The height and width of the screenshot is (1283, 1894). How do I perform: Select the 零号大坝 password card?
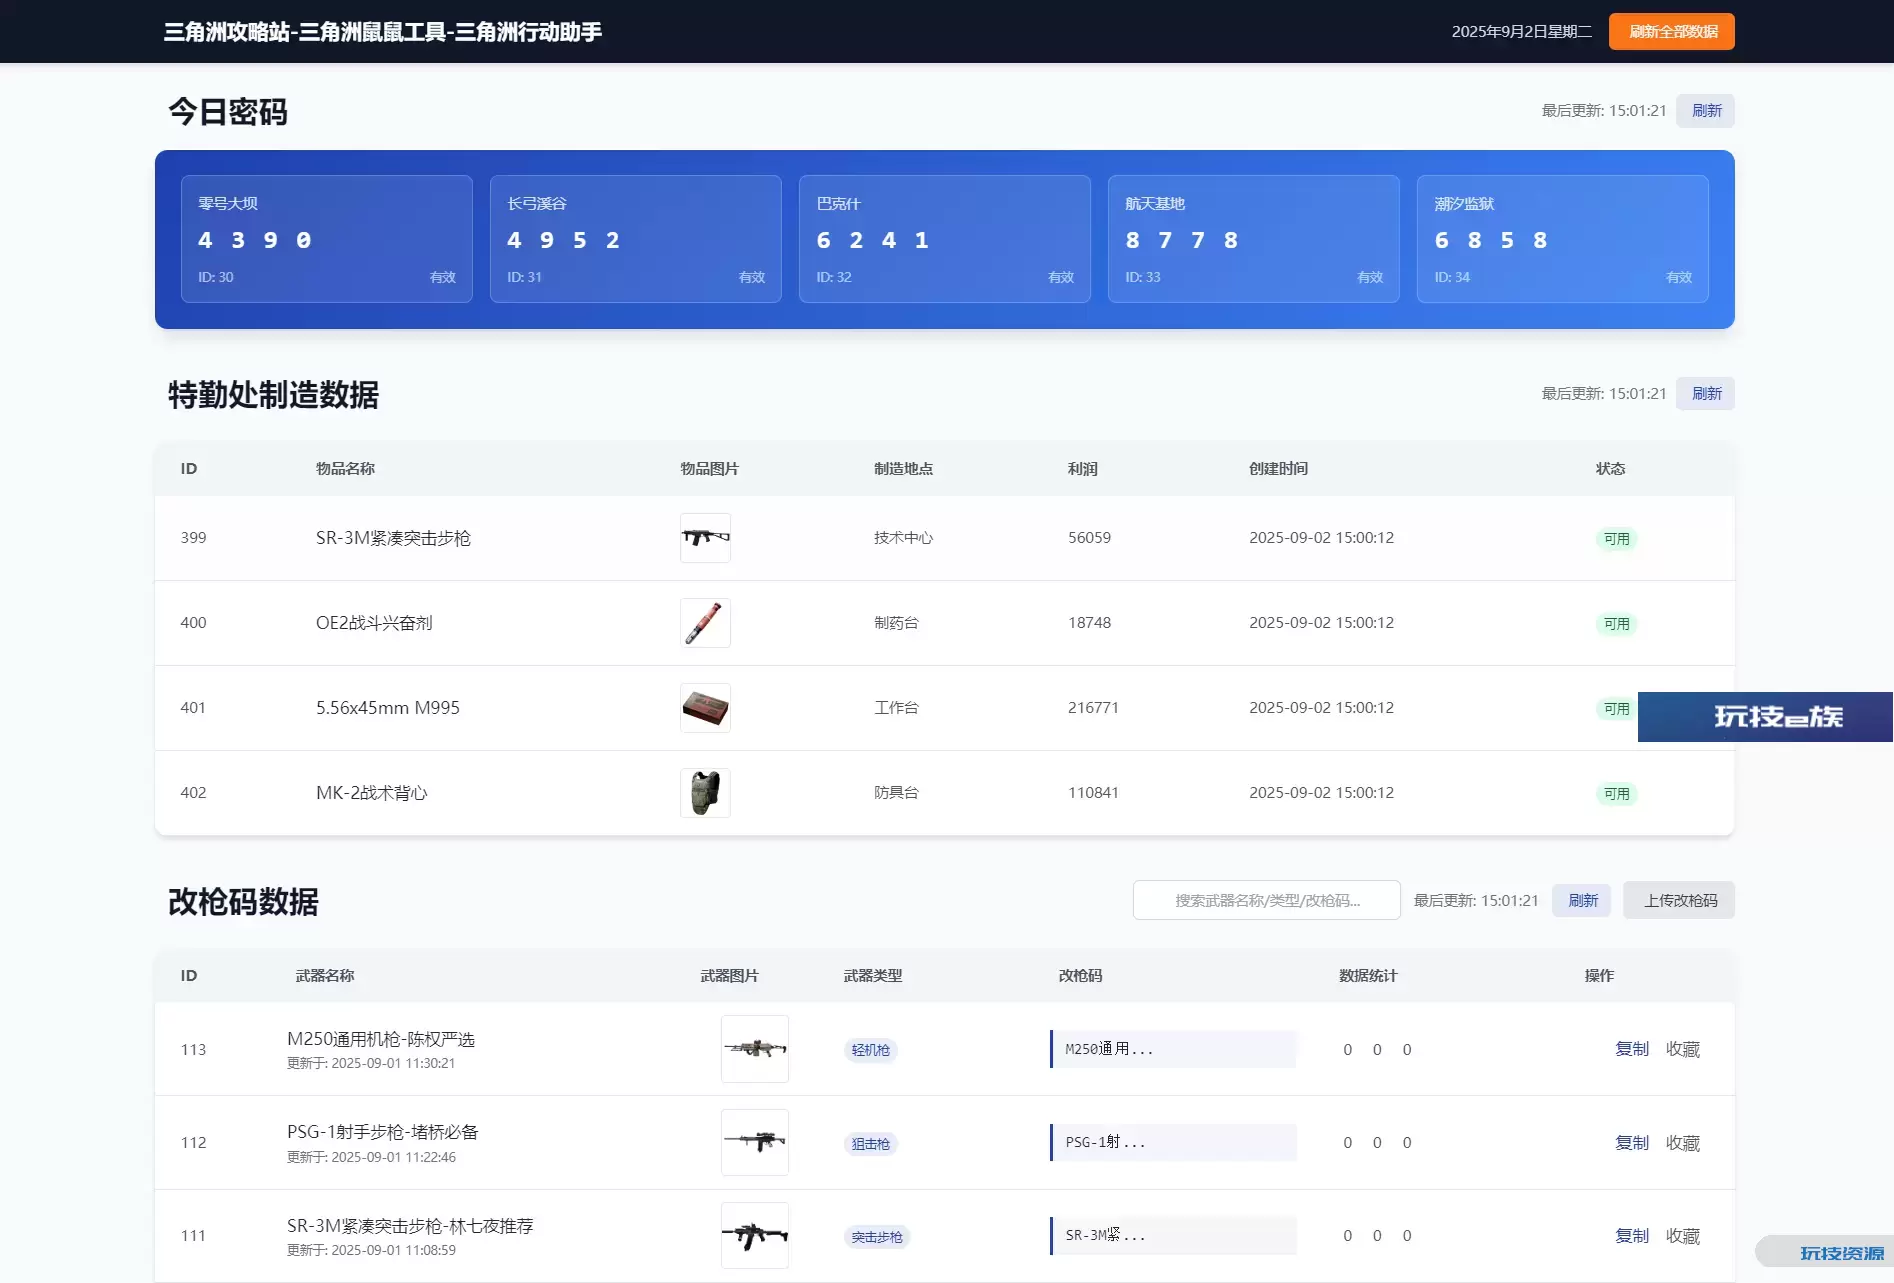point(326,239)
